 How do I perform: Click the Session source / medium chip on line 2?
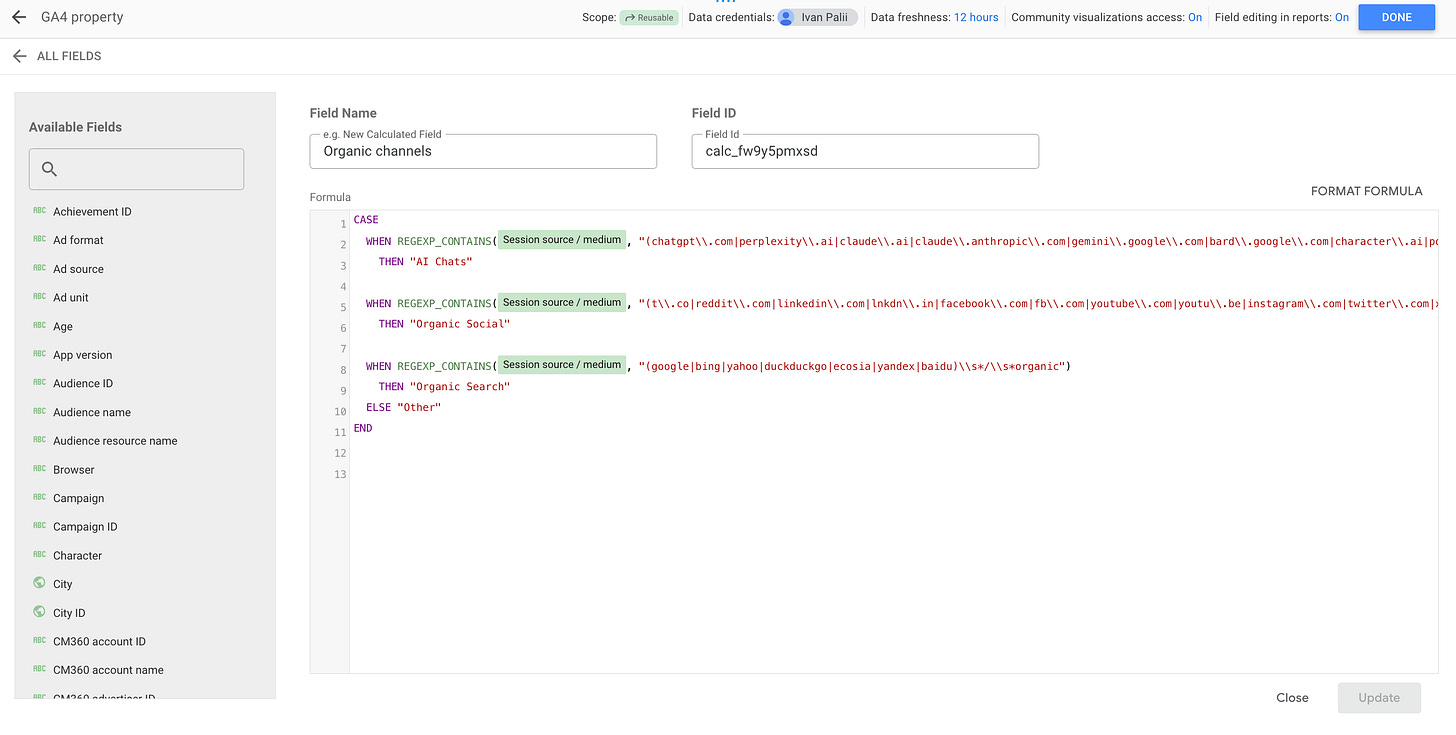[562, 240]
